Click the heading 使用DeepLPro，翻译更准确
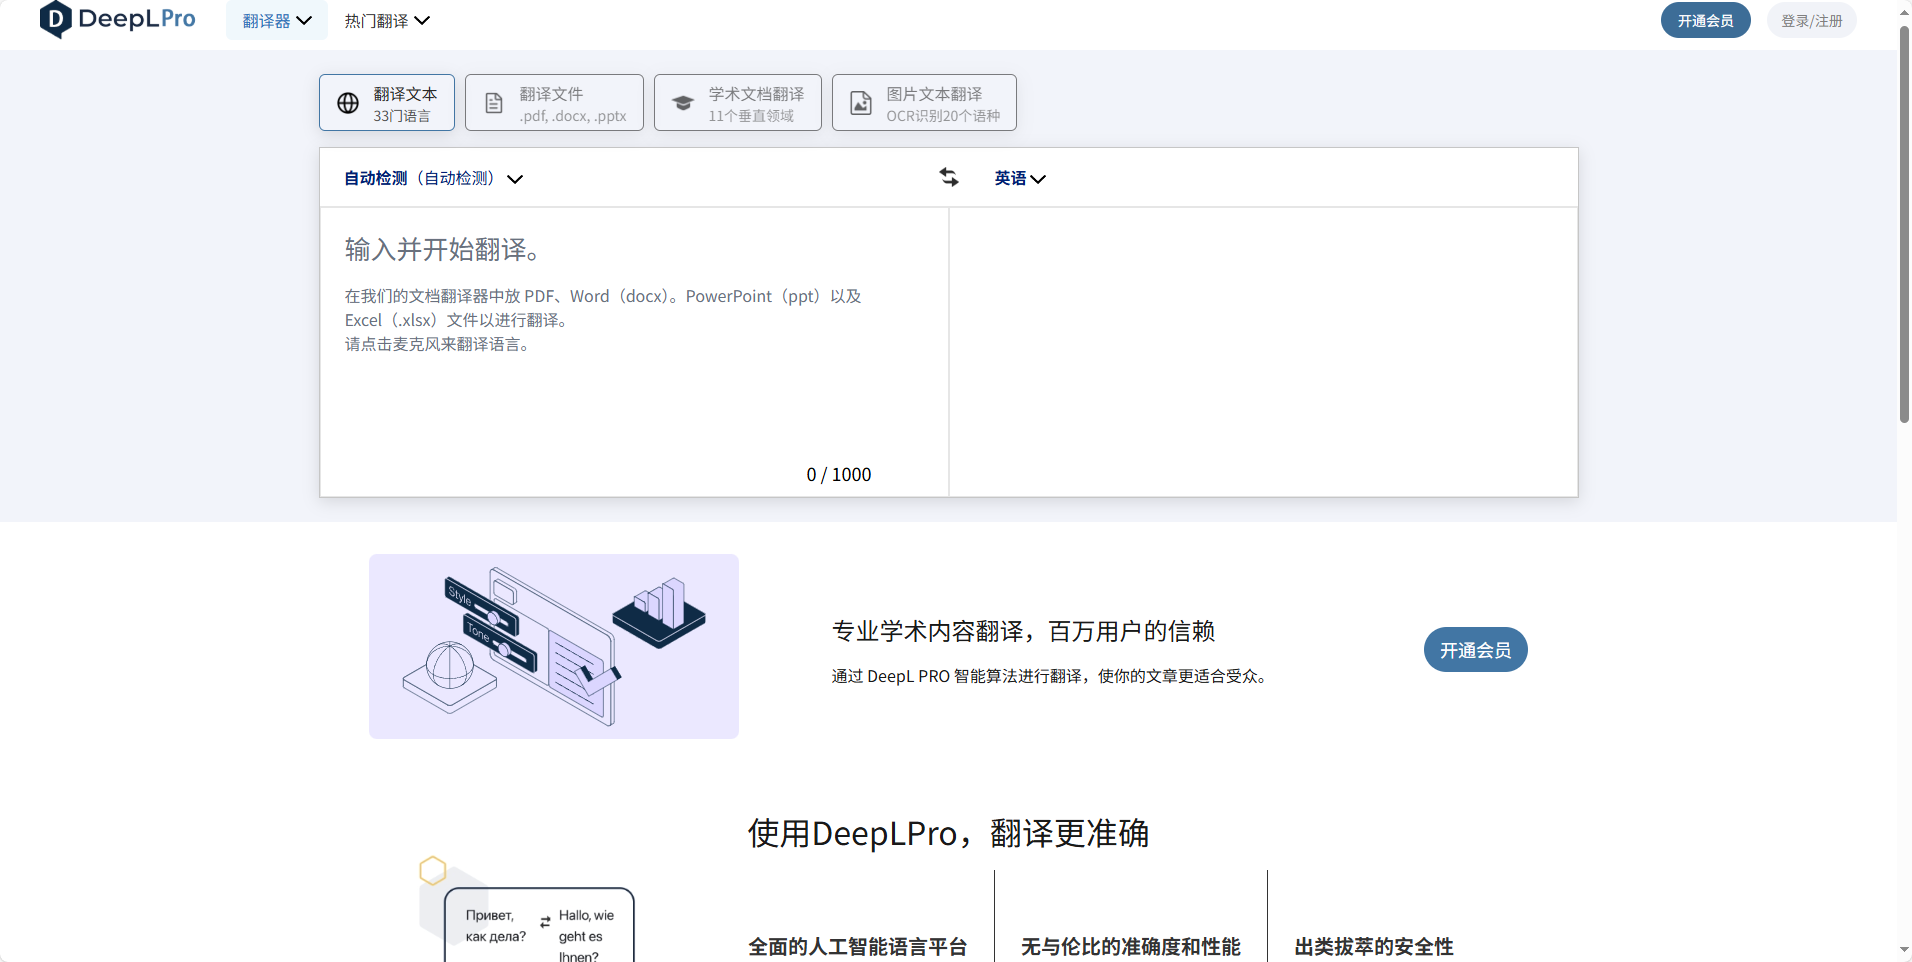This screenshot has height=962, width=1912. [x=948, y=833]
